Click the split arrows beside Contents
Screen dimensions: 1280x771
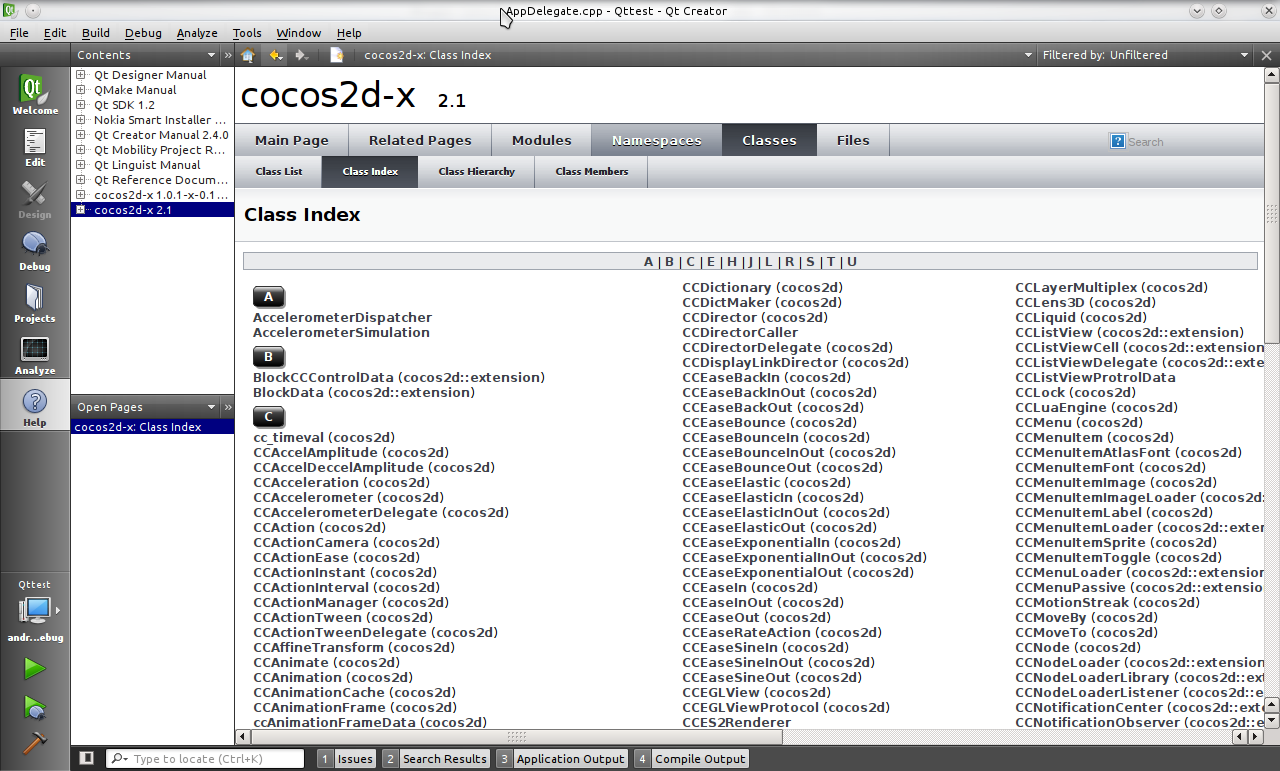[x=227, y=55]
